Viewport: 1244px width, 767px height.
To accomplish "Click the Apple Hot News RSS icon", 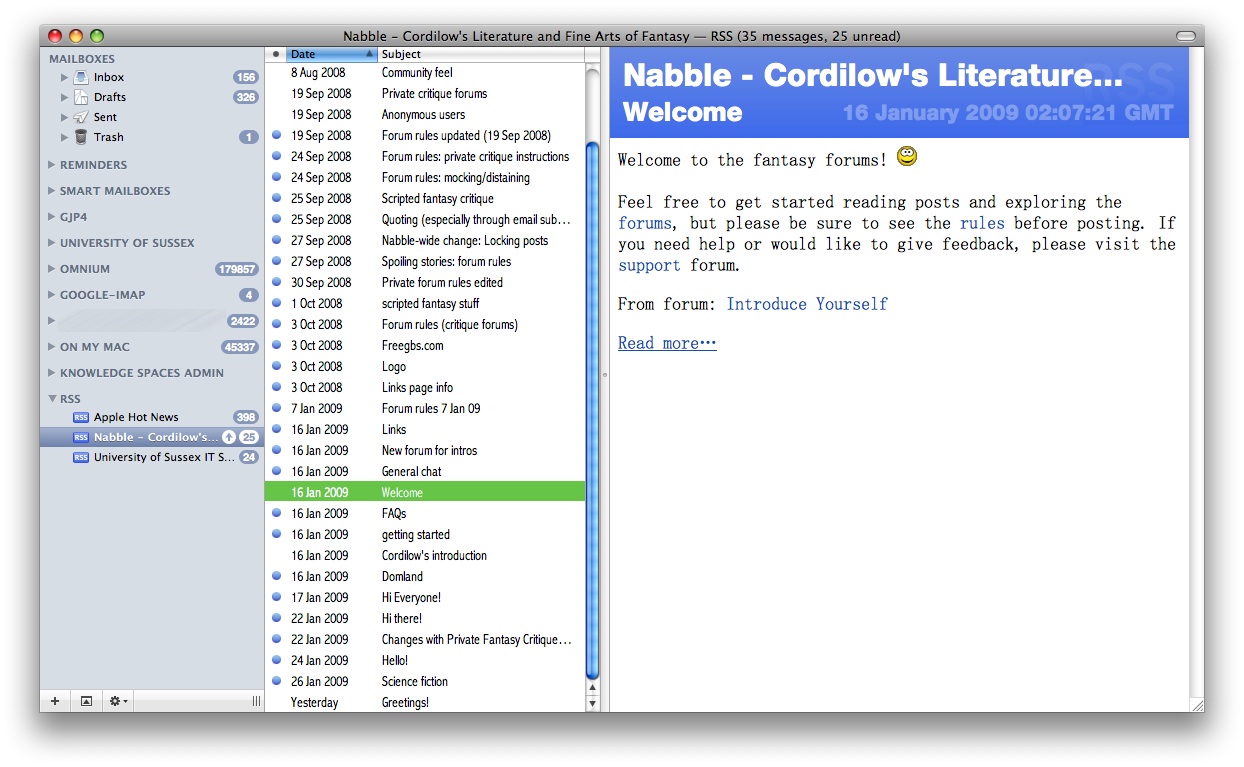I will [81, 417].
